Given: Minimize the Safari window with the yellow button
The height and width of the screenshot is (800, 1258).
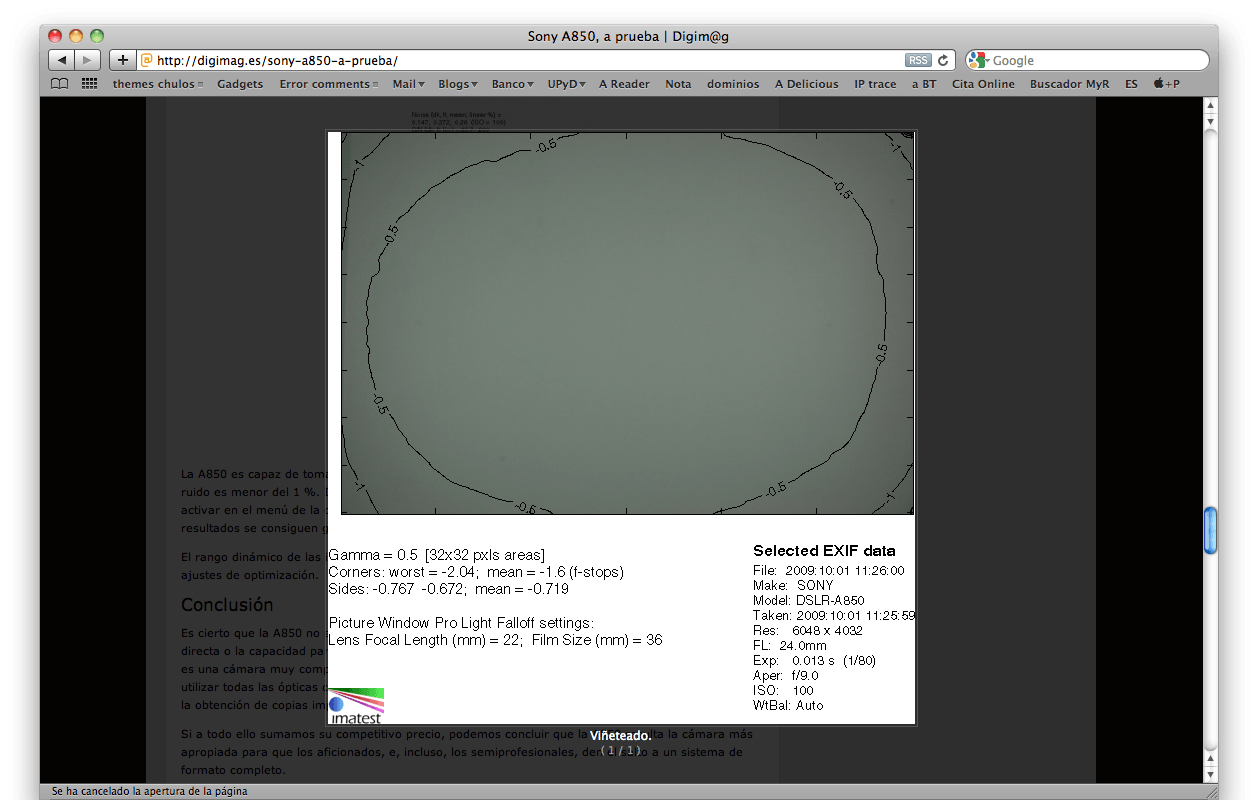Looking at the screenshot, I should [x=76, y=36].
